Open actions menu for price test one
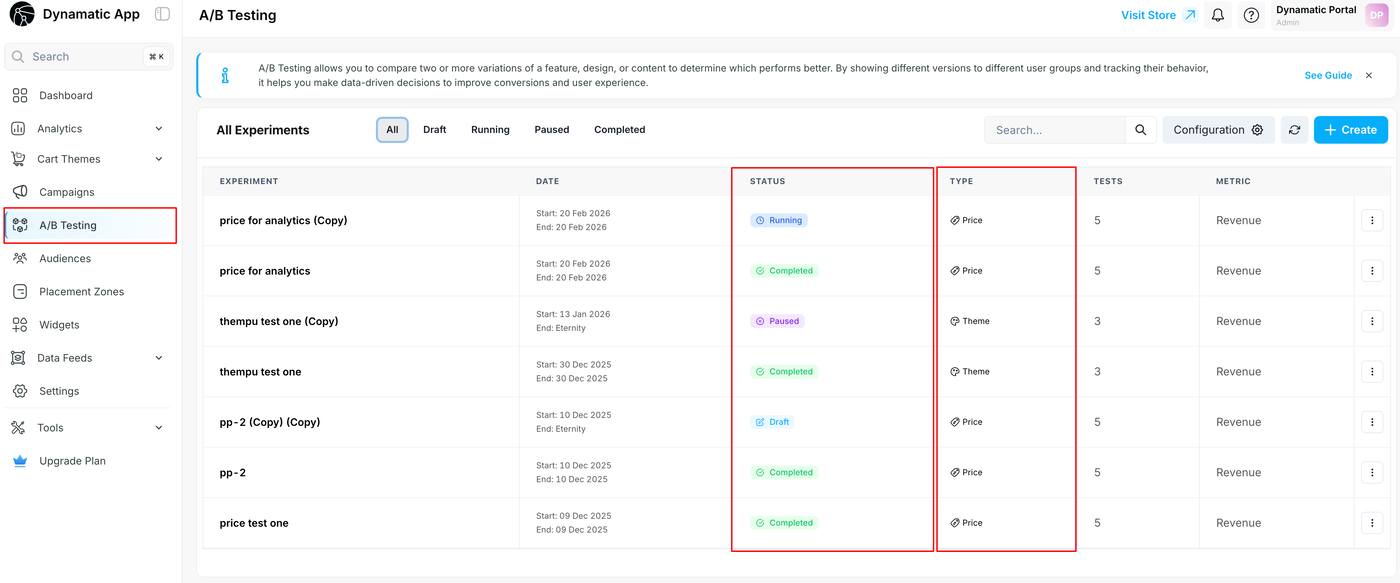Screen dimensions: 1400x583 (1372, 523)
